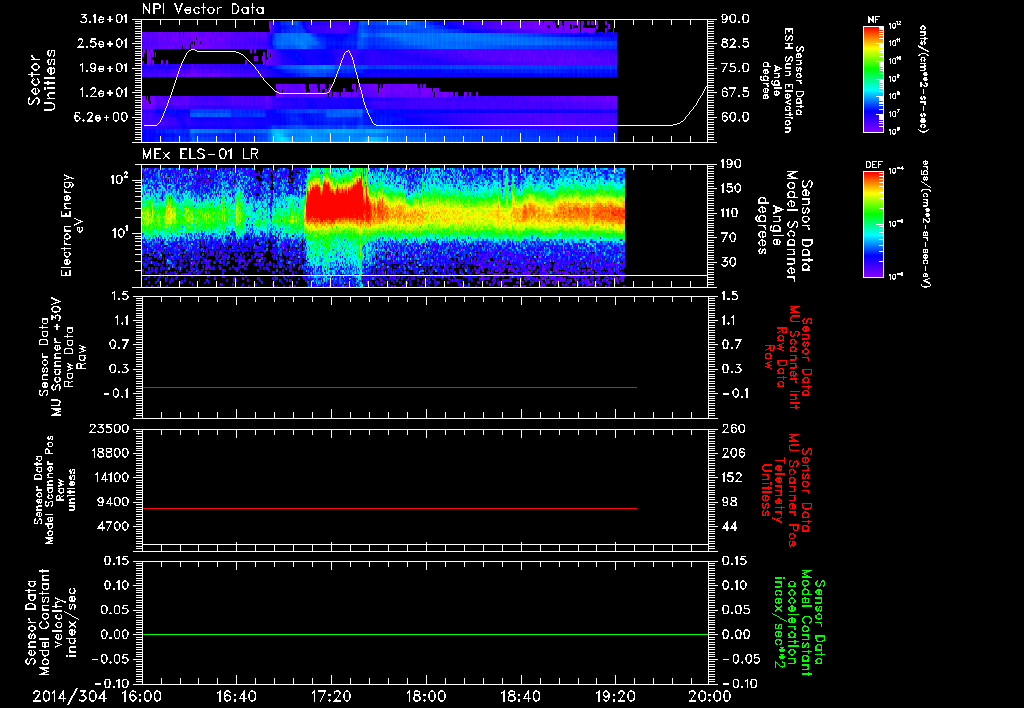Click the 4700 tick label
Screen dimensions: 1024x708
pyautogui.click(x=115, y=526)
